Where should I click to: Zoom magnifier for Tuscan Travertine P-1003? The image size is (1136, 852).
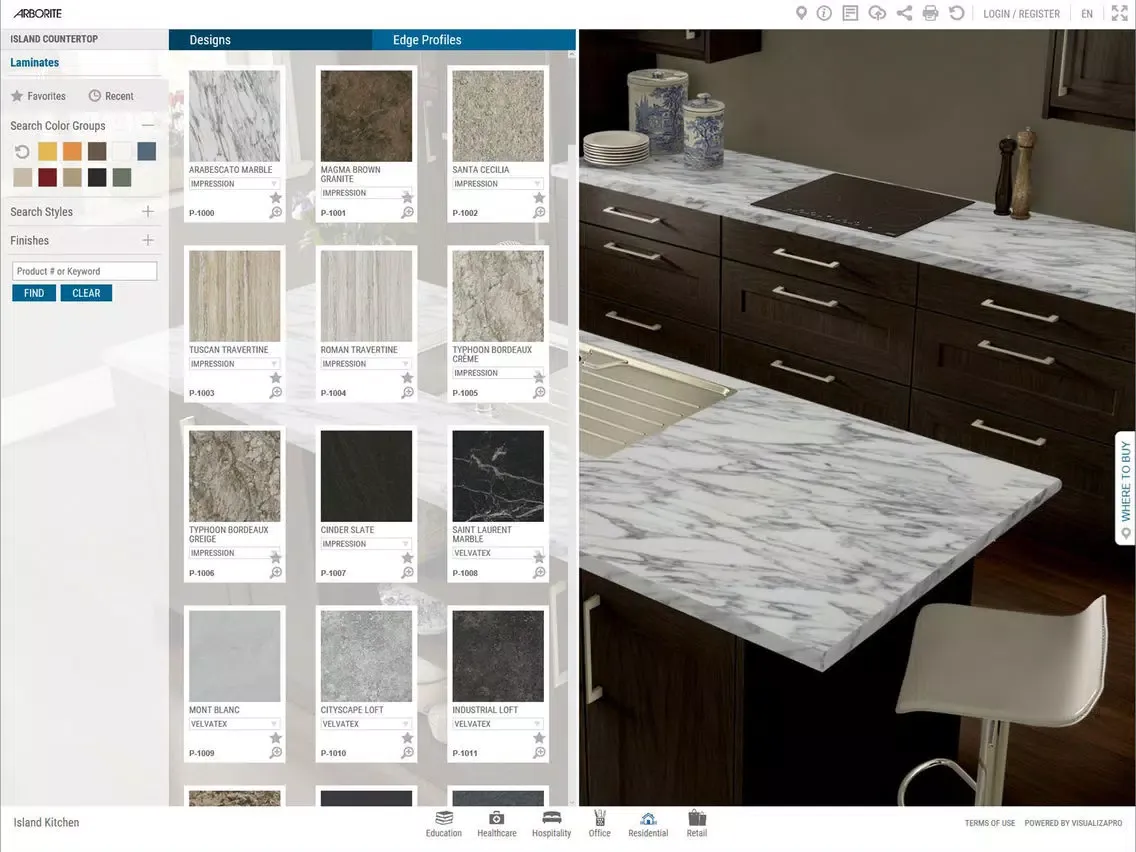point(276,393)
